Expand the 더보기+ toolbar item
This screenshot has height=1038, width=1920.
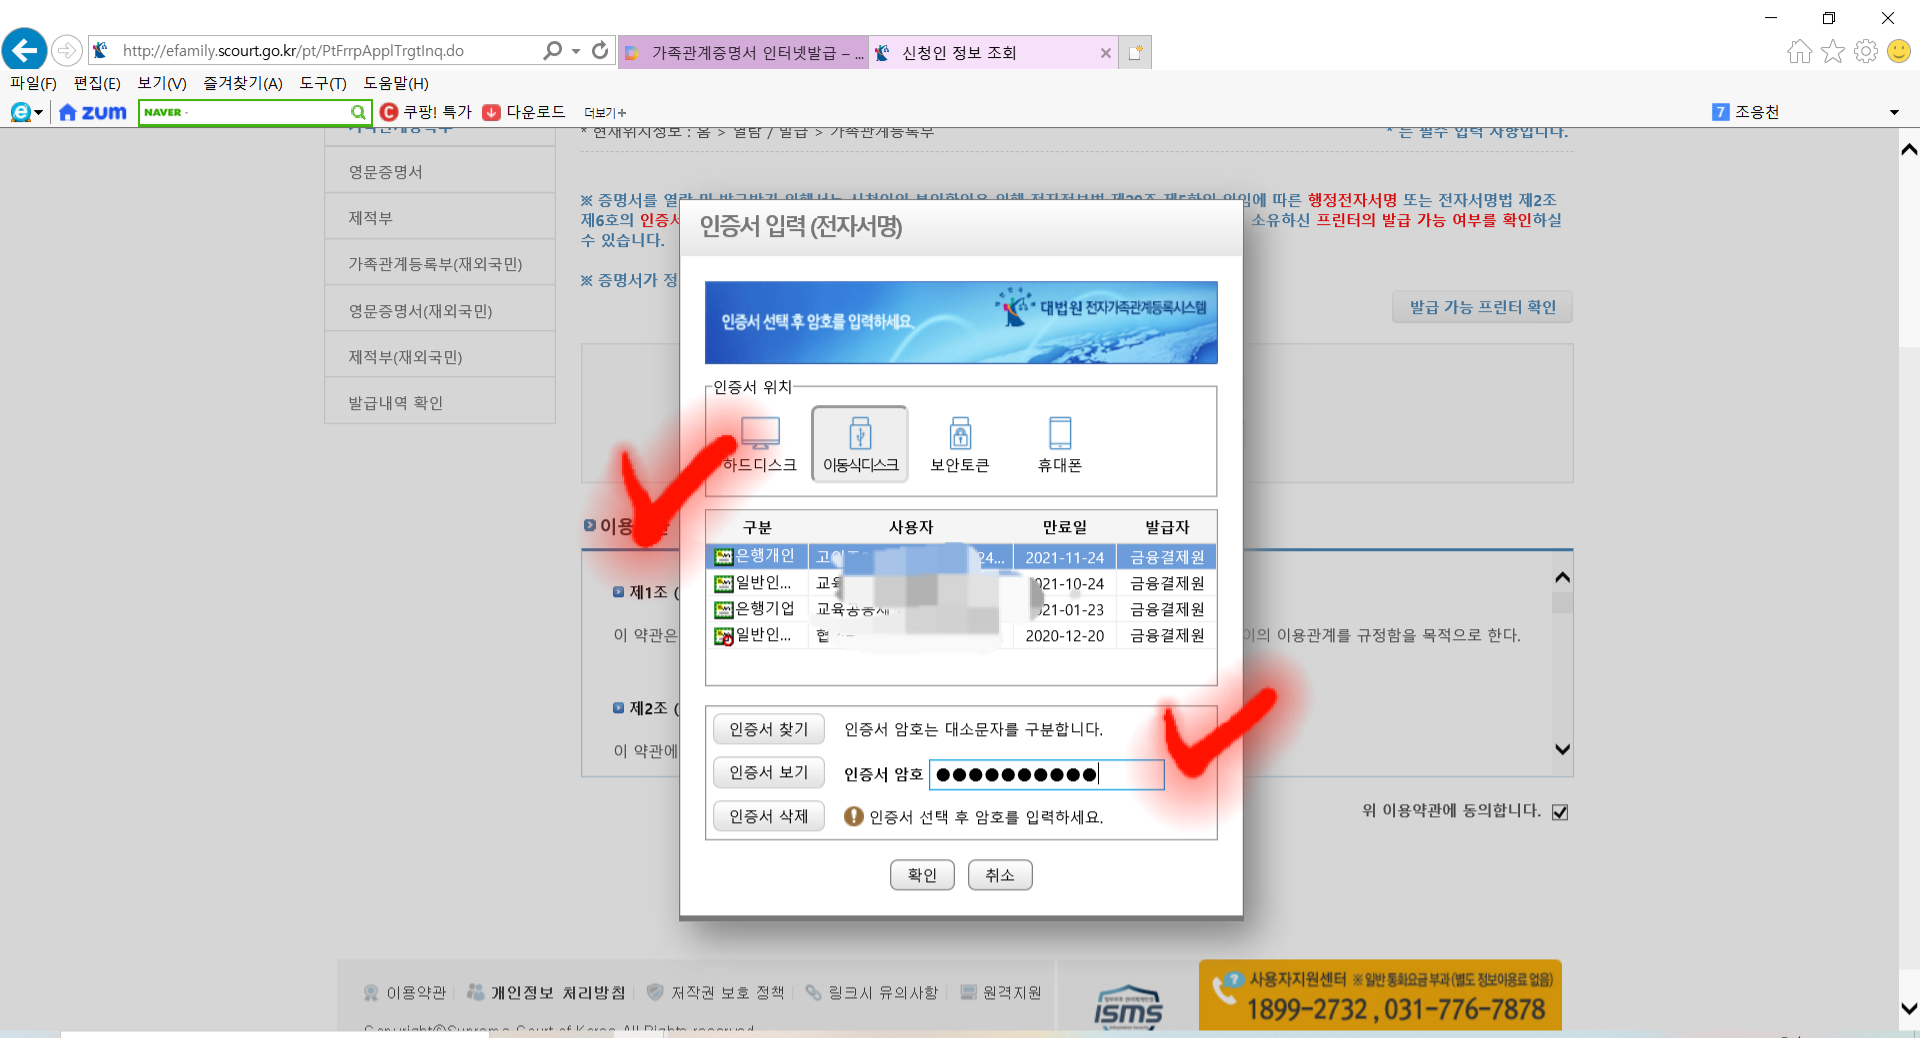[605, 113]
